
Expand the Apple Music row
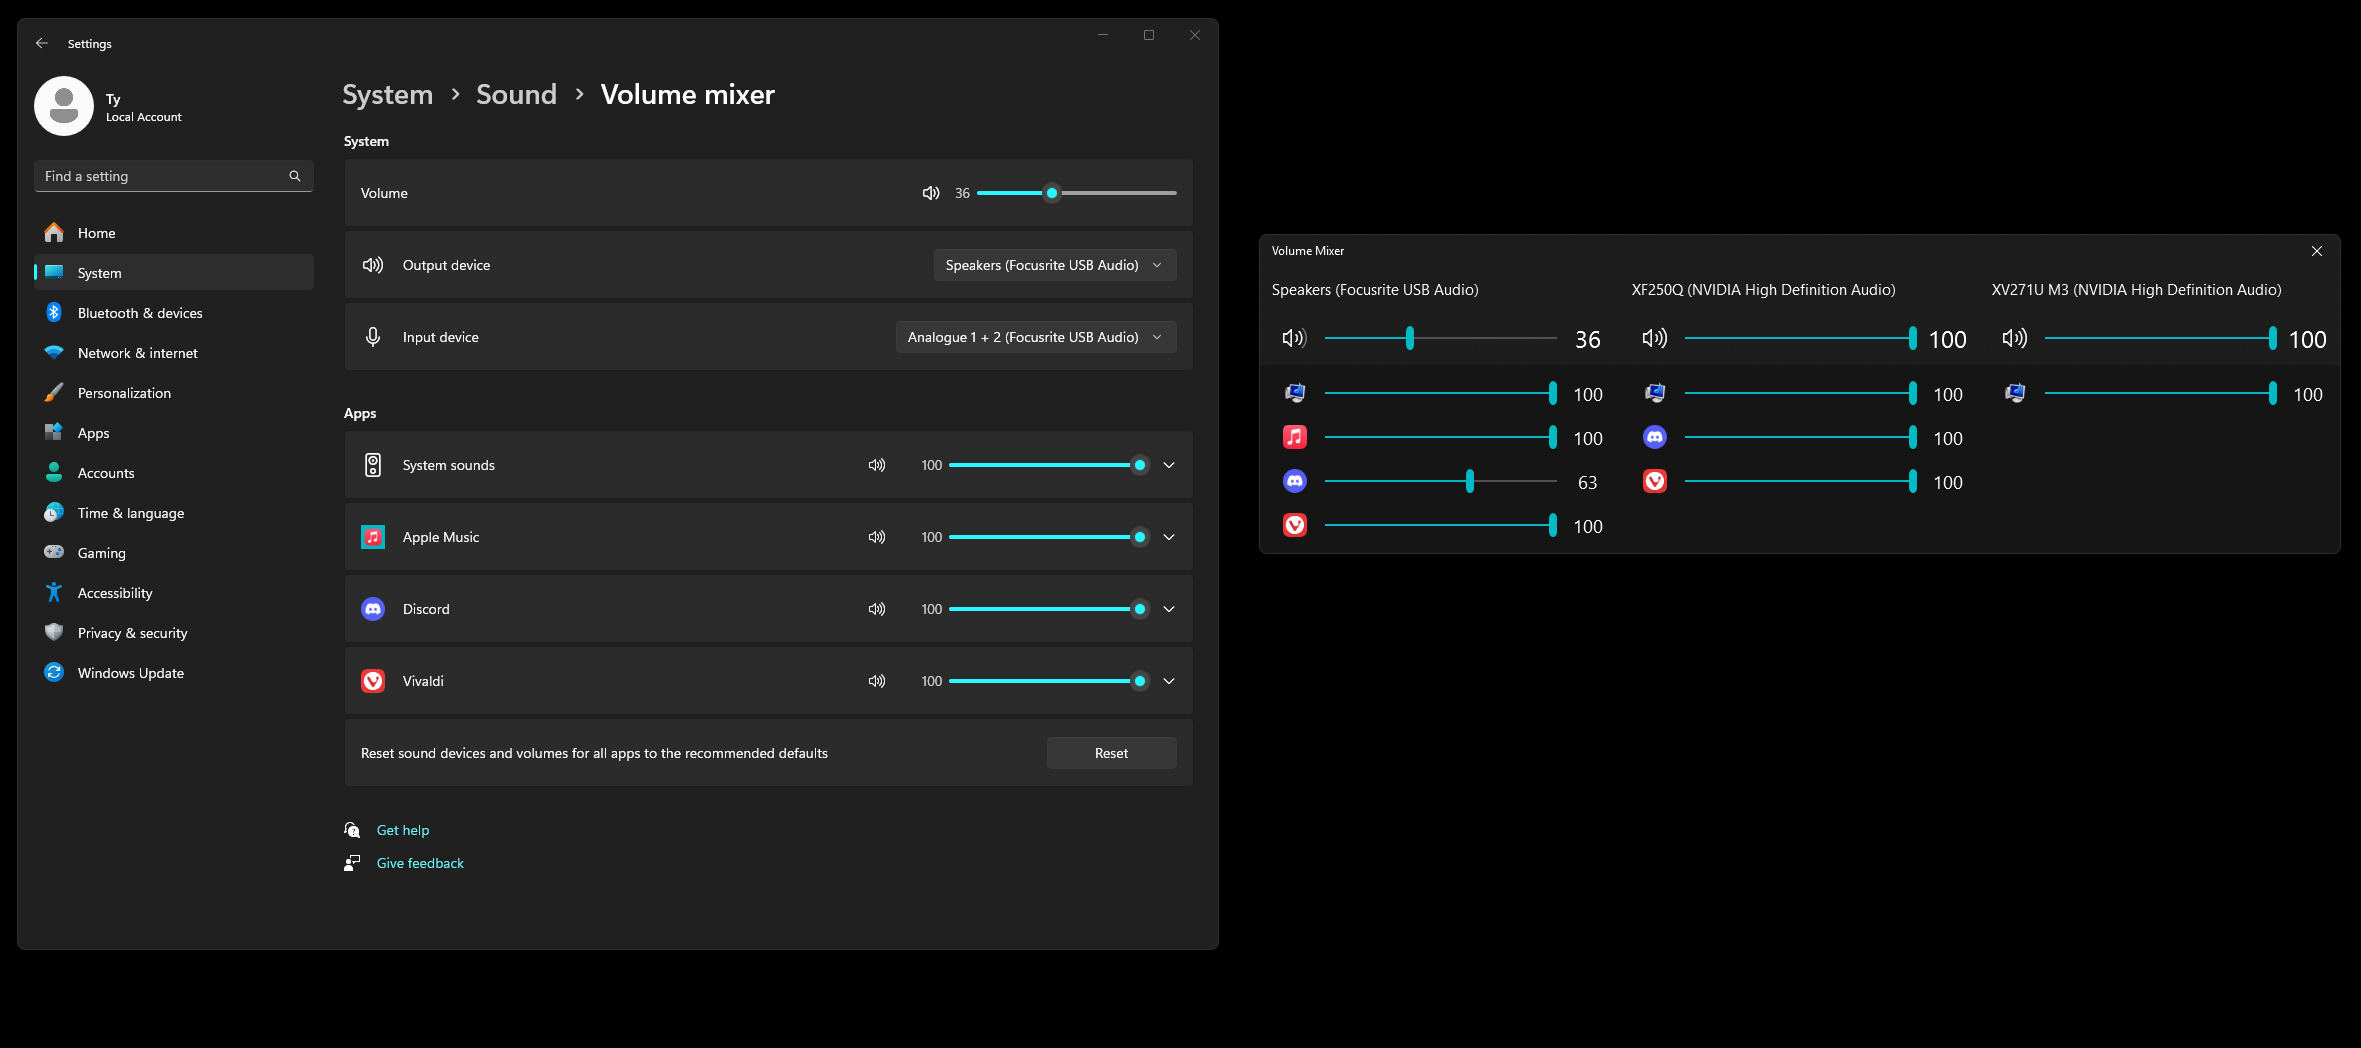(1169, 537)
